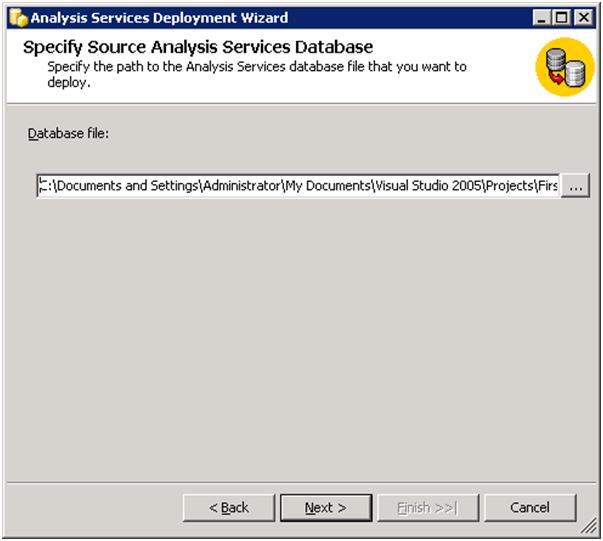
Task: Click the resize grip at window corner
Action: [588, 526]
